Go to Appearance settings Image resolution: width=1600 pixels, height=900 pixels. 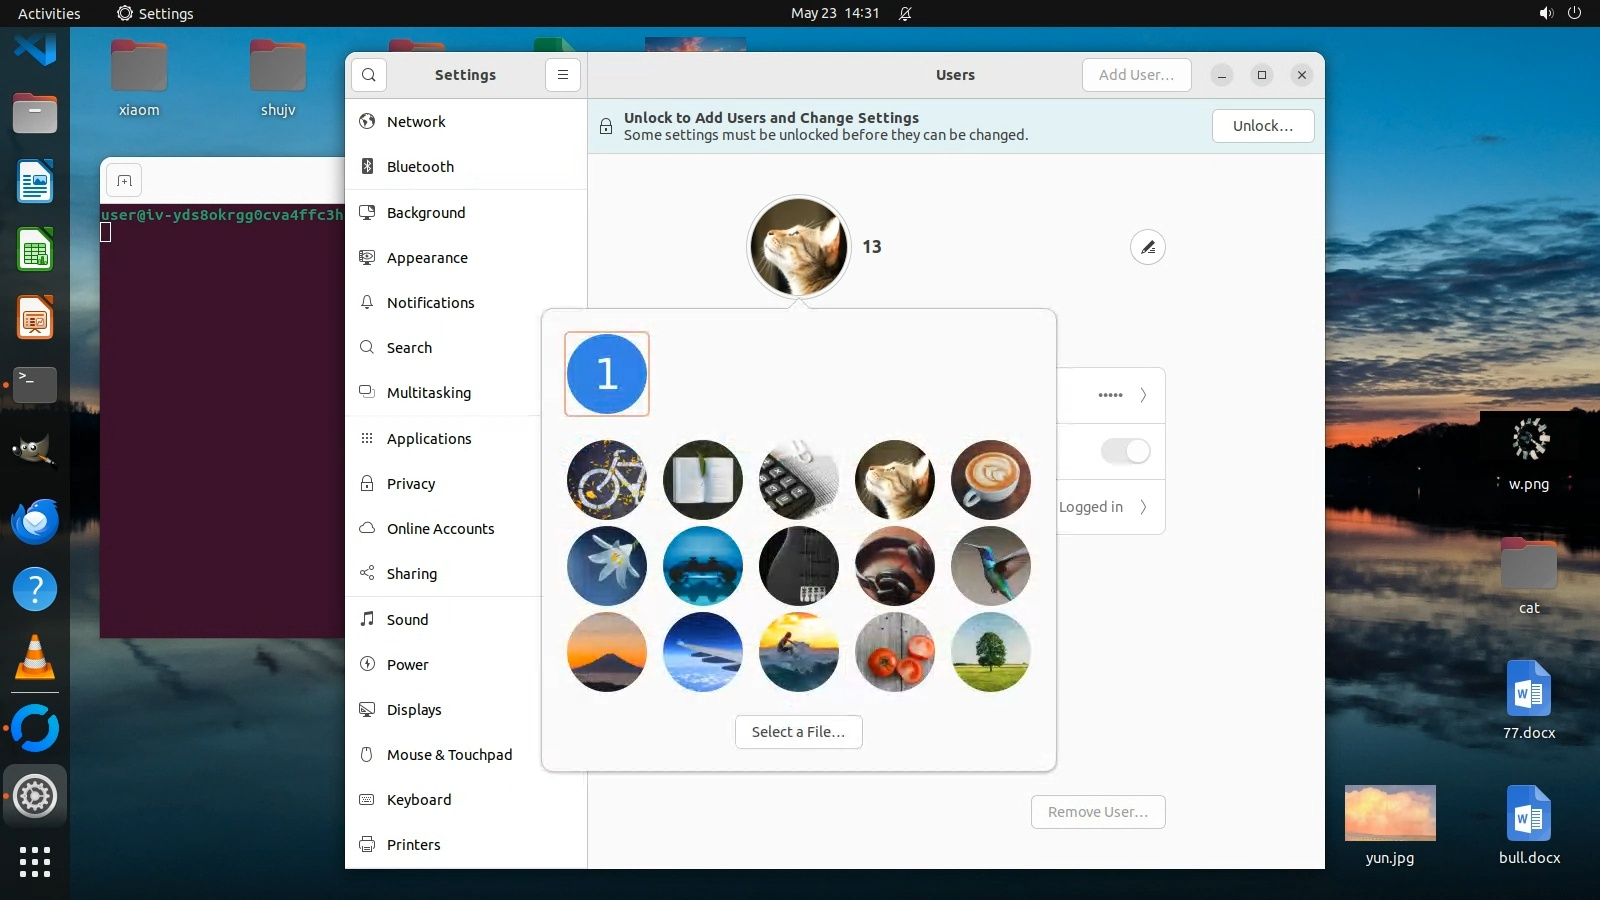pyautogui.click(x=427, y=258)
